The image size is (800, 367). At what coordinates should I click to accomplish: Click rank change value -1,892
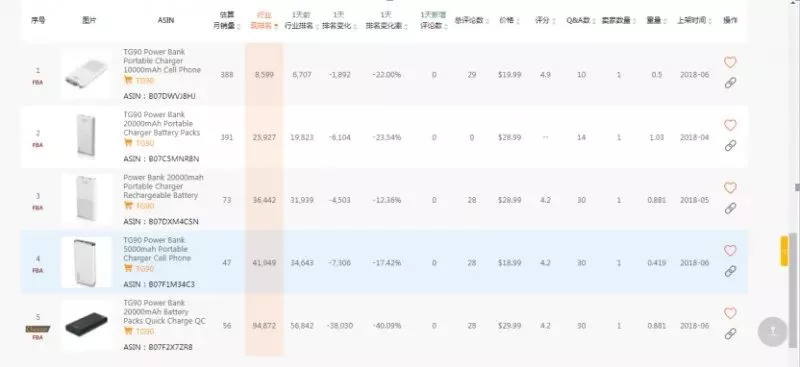click(339, 75)
